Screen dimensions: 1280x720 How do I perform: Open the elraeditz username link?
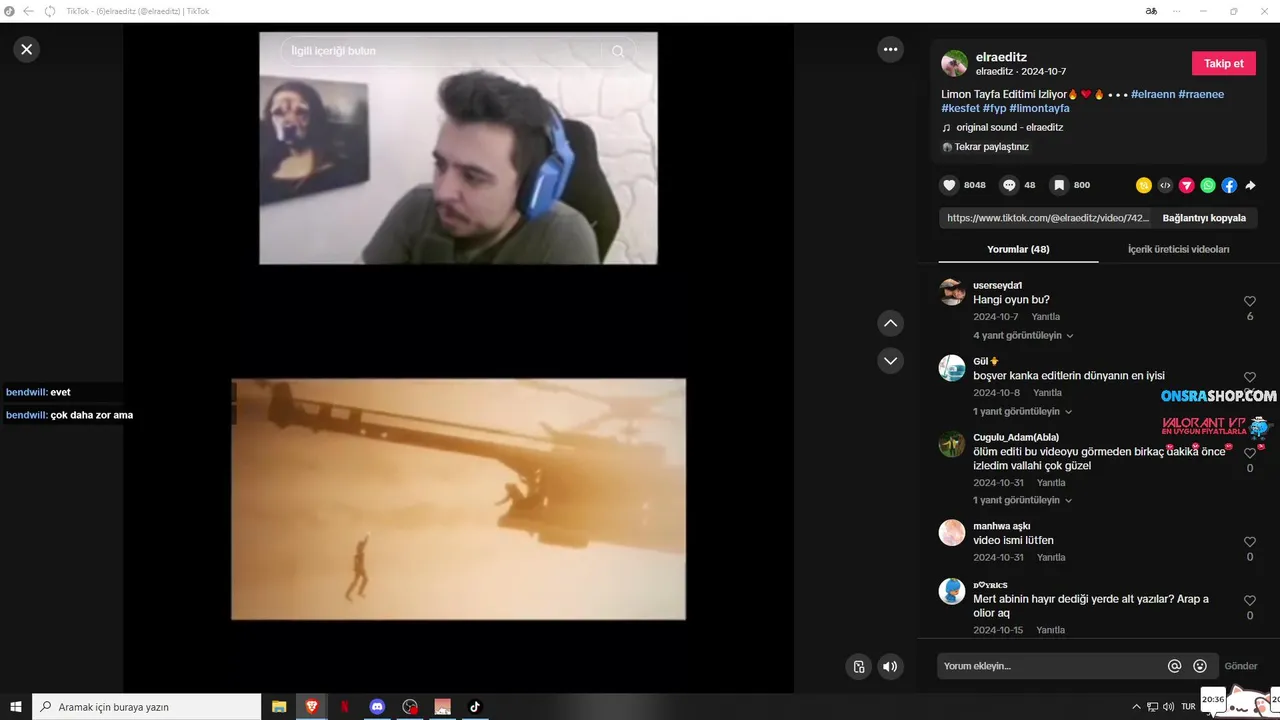(1001, 57)
